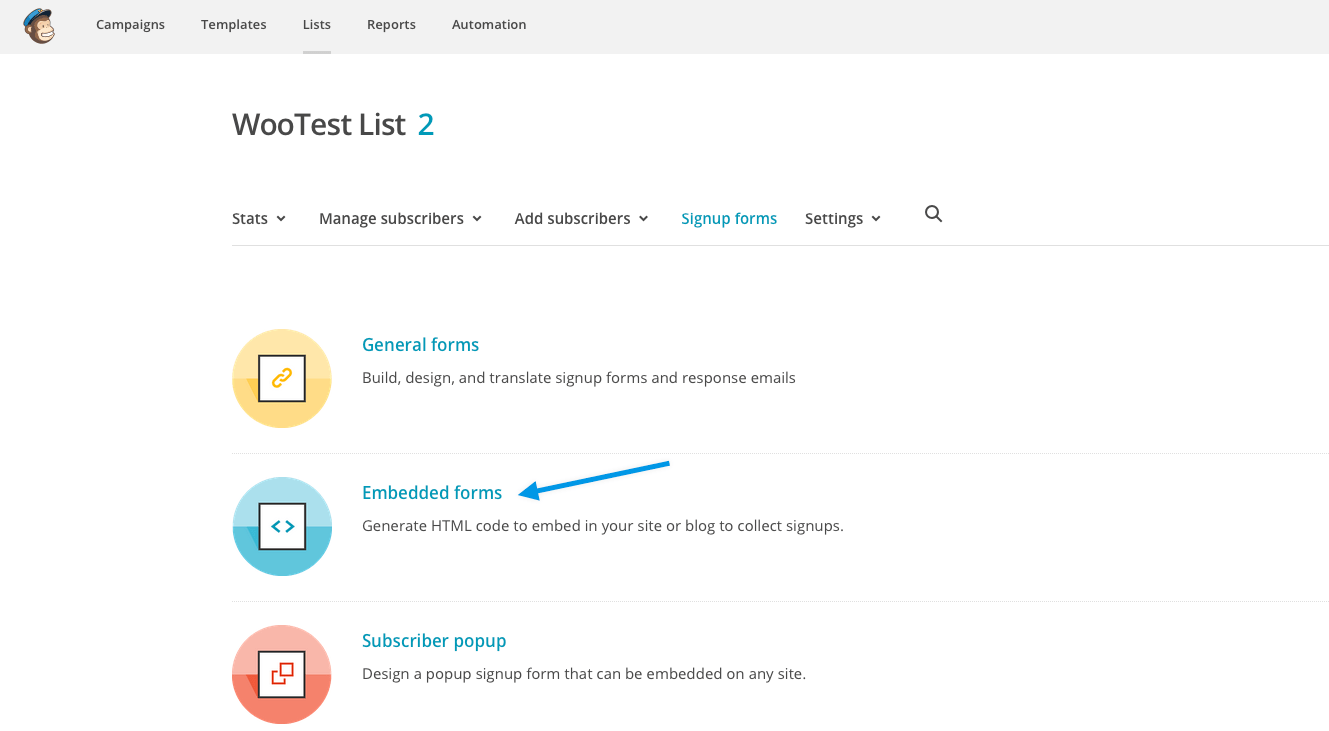The height and width of the screenshot is (731, 1329).
Task: Click the Subscriber popup icon
Action: (x=282, y=674)
